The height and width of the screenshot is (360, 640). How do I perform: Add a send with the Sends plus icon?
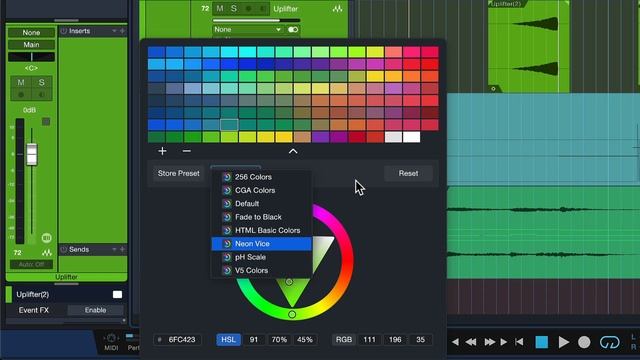pyautogui.click(x=122, y=249)
